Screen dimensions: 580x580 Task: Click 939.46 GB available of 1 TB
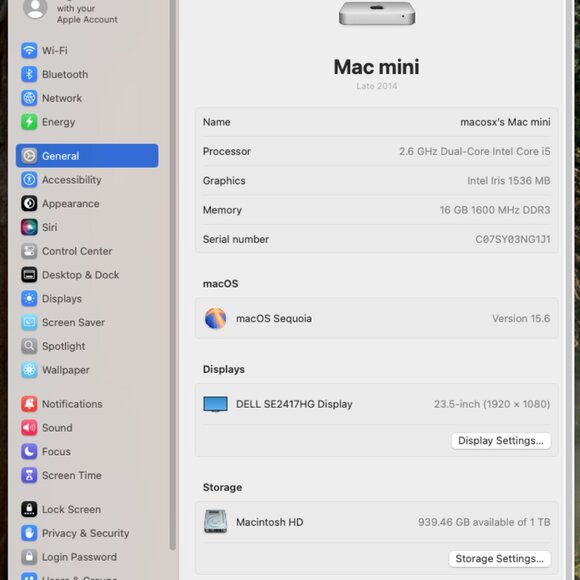(484, 522)
